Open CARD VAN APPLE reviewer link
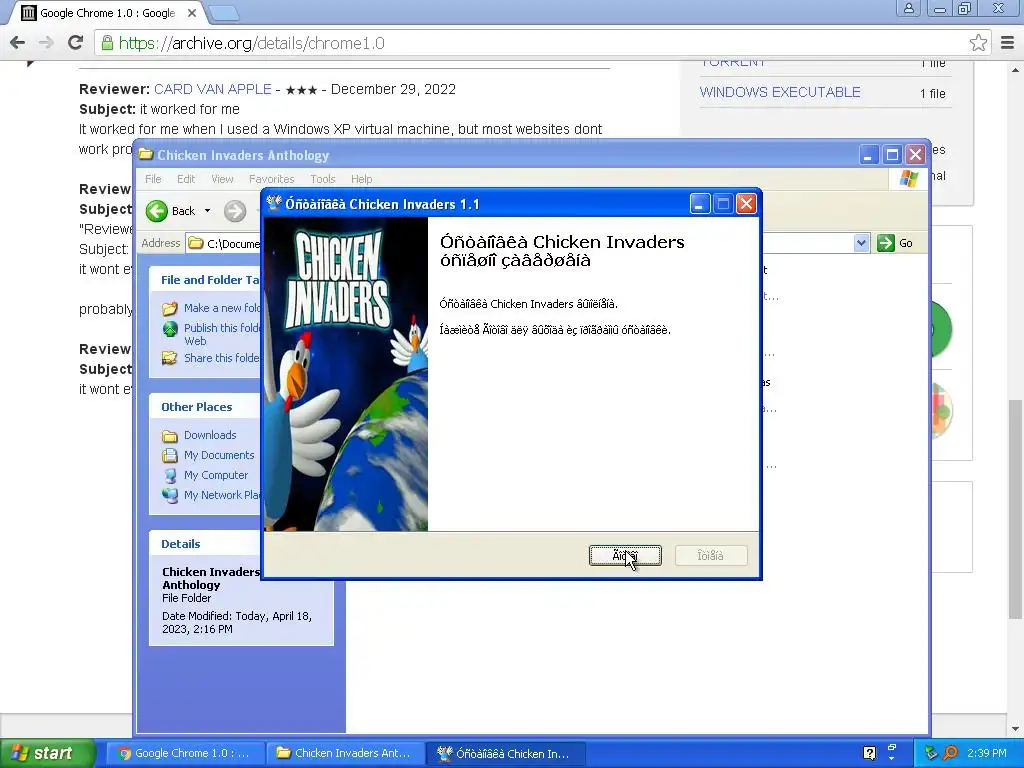The height and width of the screenshot is (768, 1024). tap(213, 89)
